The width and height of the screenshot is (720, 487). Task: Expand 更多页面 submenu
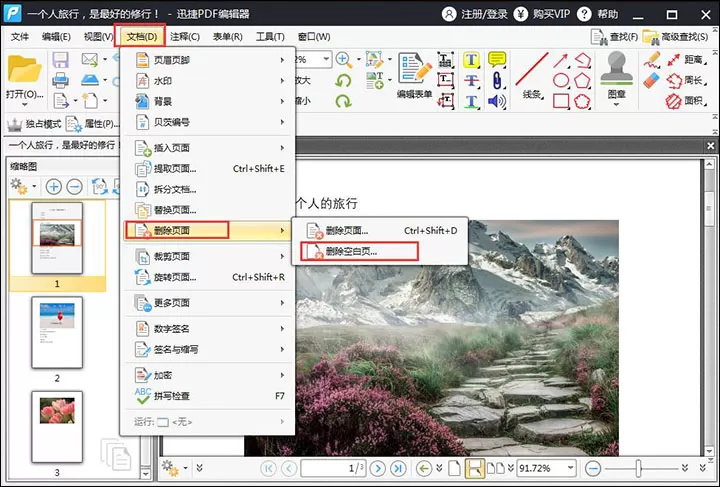[x=209, y=302]
